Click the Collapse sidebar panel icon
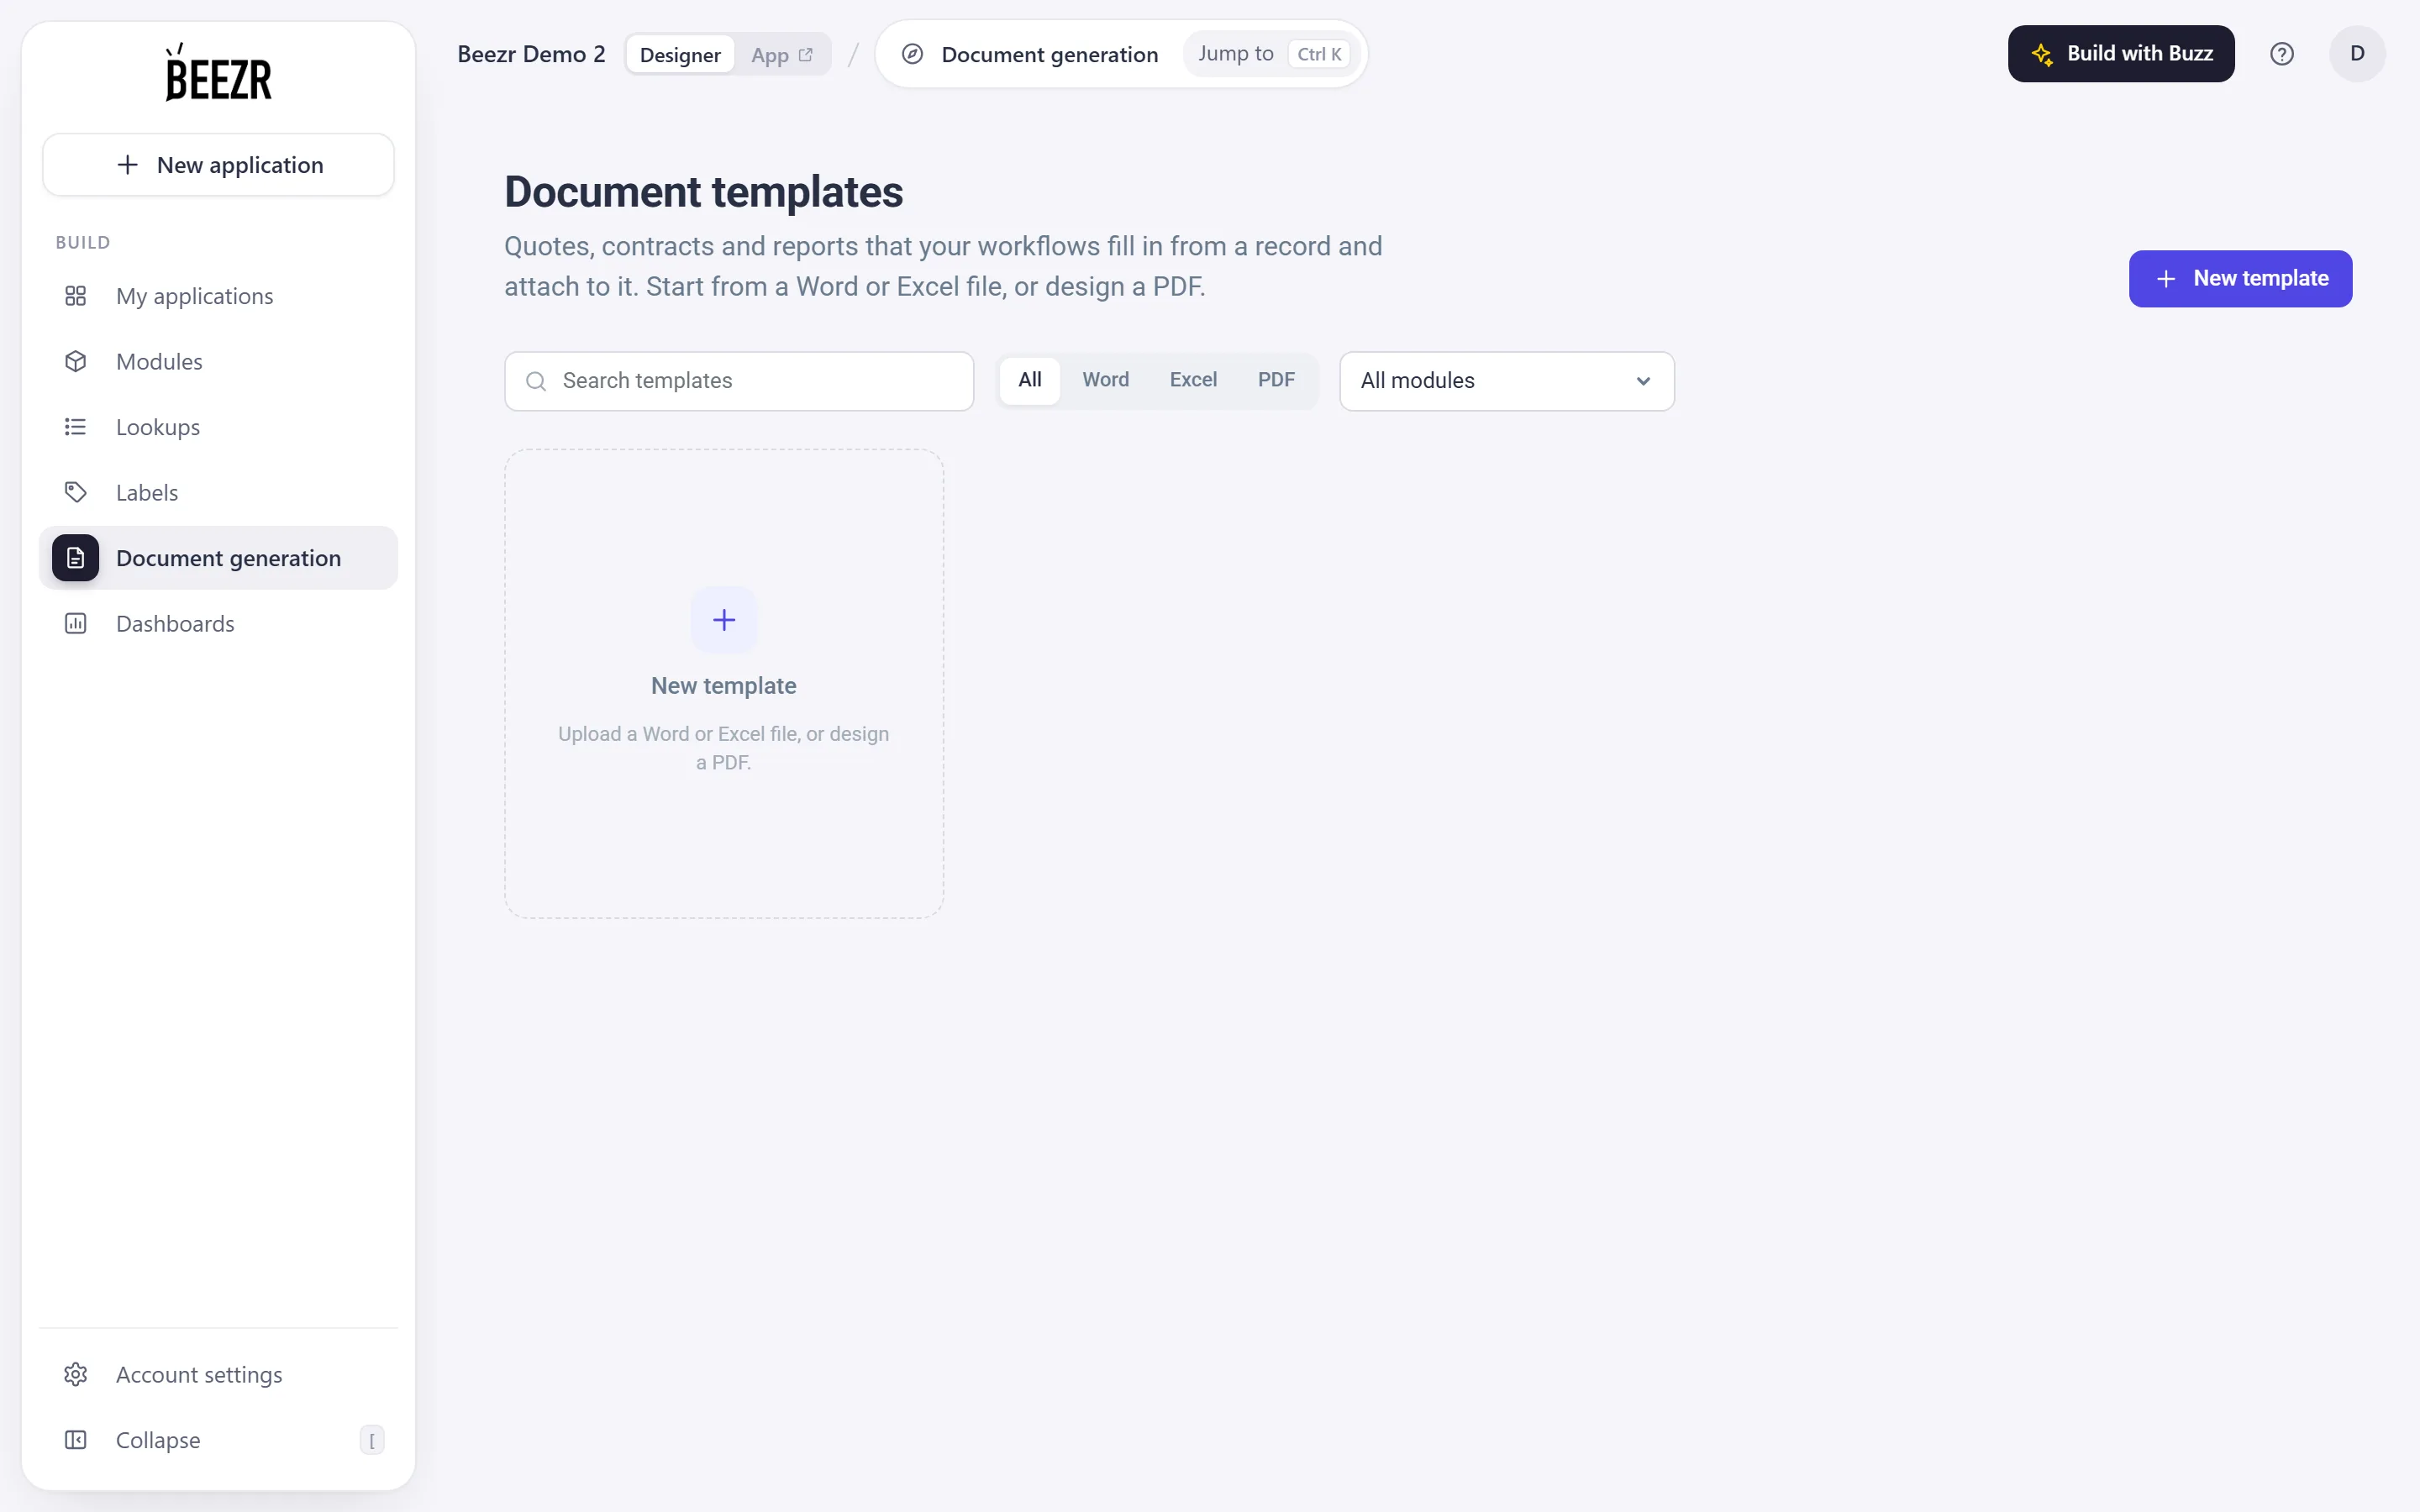 (75, 1440)
